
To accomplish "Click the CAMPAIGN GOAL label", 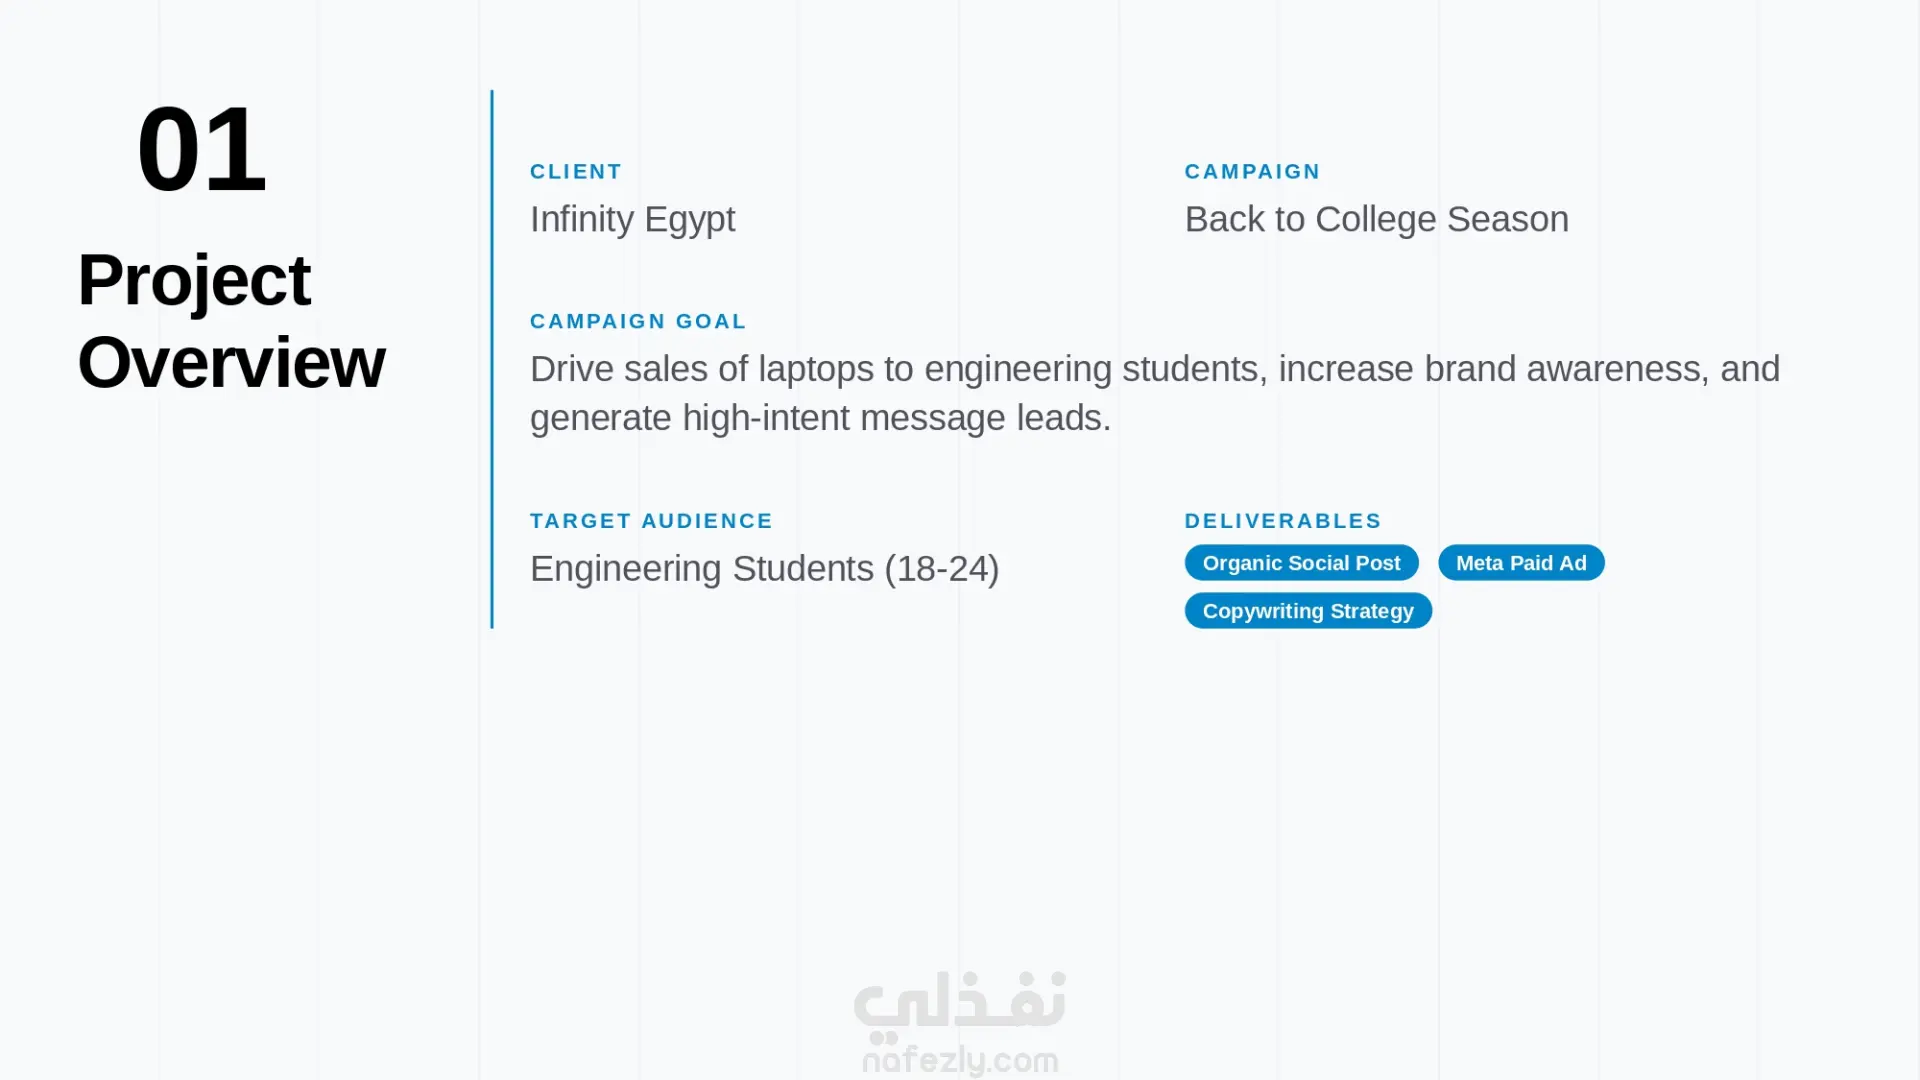I will click(x=638, y=322).
